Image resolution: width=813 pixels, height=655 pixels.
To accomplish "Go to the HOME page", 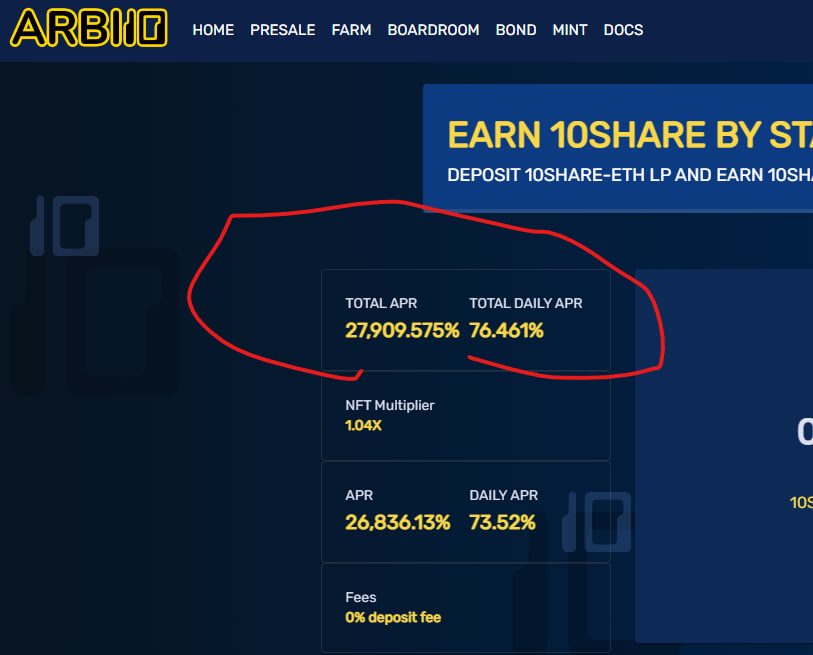I will tap(213, 30).
